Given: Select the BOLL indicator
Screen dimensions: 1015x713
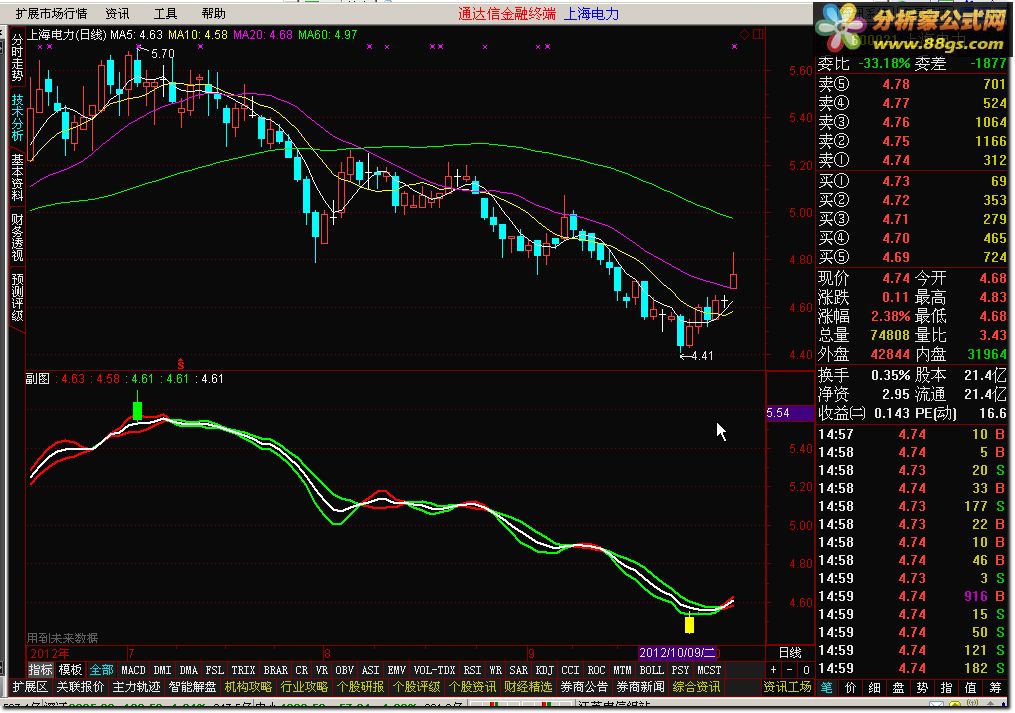Looking at the screenshot, I should [651, 670].
